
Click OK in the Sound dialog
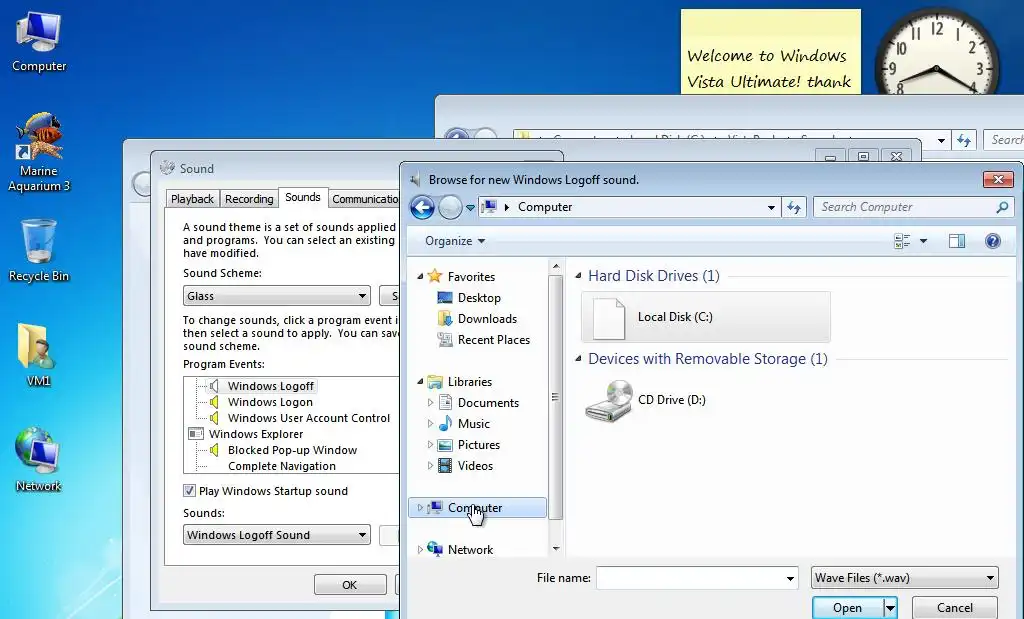[350, 584]
